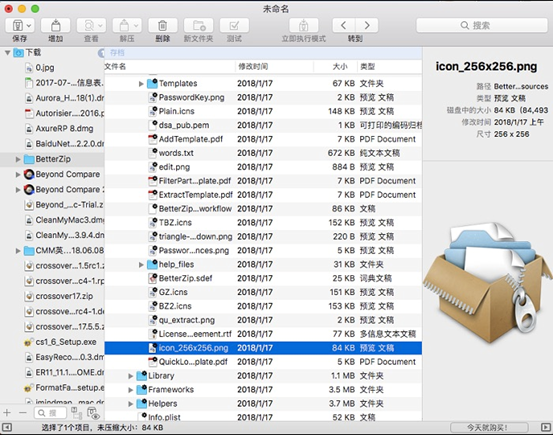Click the 测试 (Test) toolbar icon

pos(234,26)
